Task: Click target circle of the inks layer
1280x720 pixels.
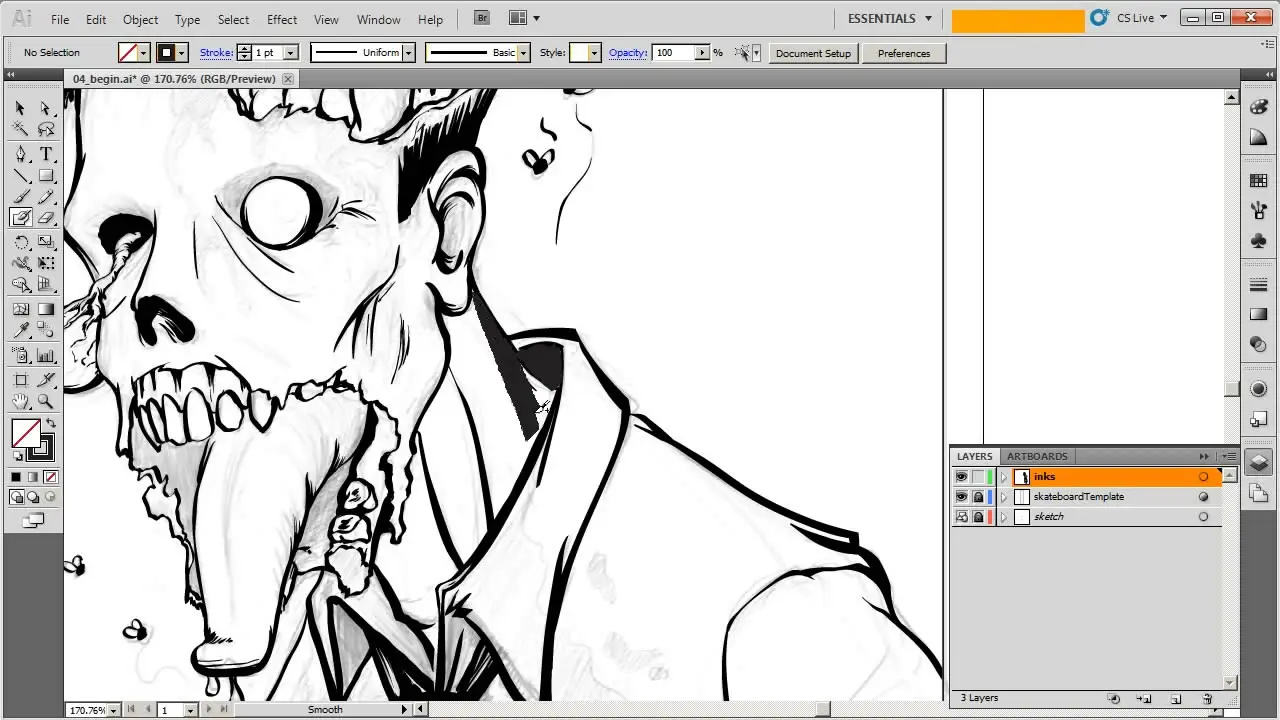Action: pyautogui.click(x=1203, y=477)
